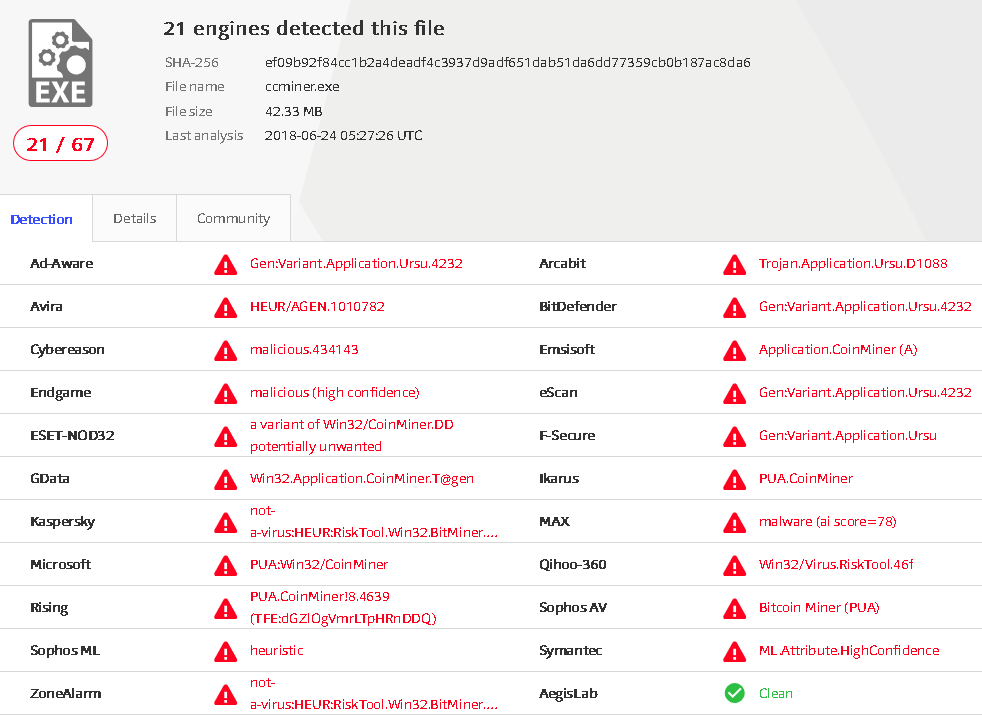Image resolution: width=982 pixels, height=715 pixels.
Task: Click the warning icon next to ESET-NOD32
Action: 225,435
